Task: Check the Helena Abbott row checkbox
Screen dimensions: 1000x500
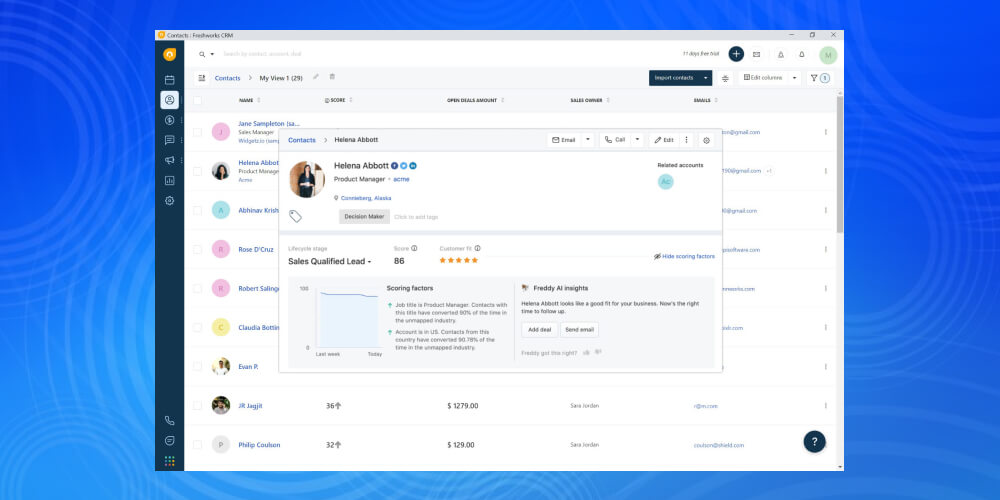Action: 198,171
